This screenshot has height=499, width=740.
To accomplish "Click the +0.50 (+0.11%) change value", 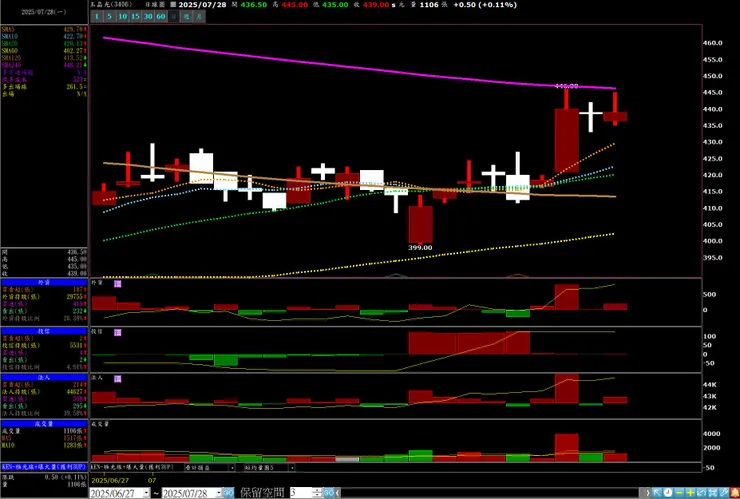I will click(x=485, y=5).
